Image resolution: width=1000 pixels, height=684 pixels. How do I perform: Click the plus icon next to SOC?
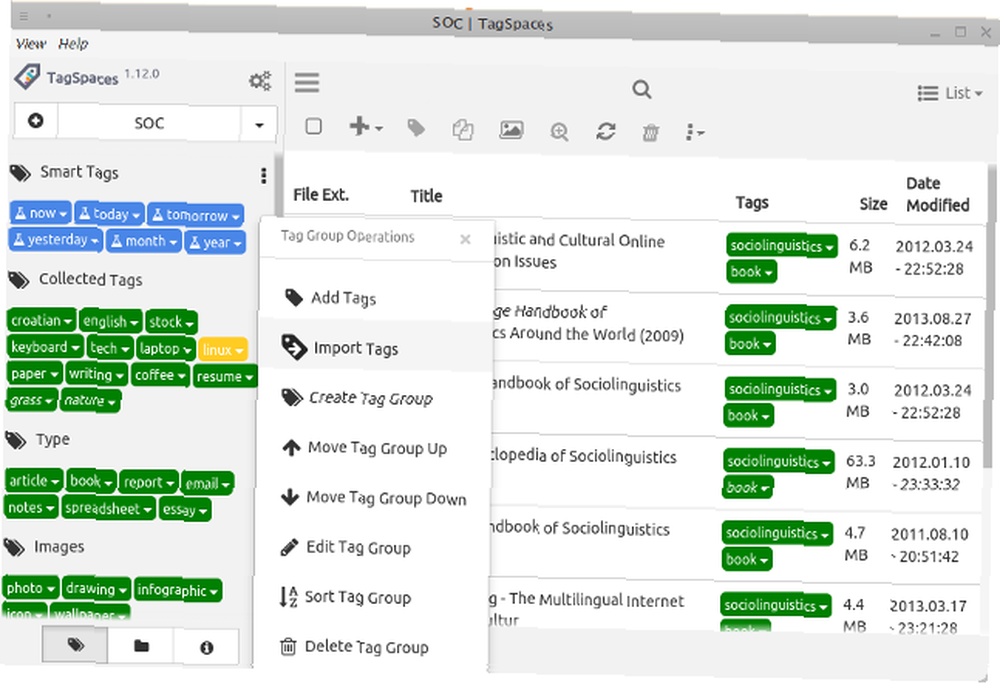(36, 120)
